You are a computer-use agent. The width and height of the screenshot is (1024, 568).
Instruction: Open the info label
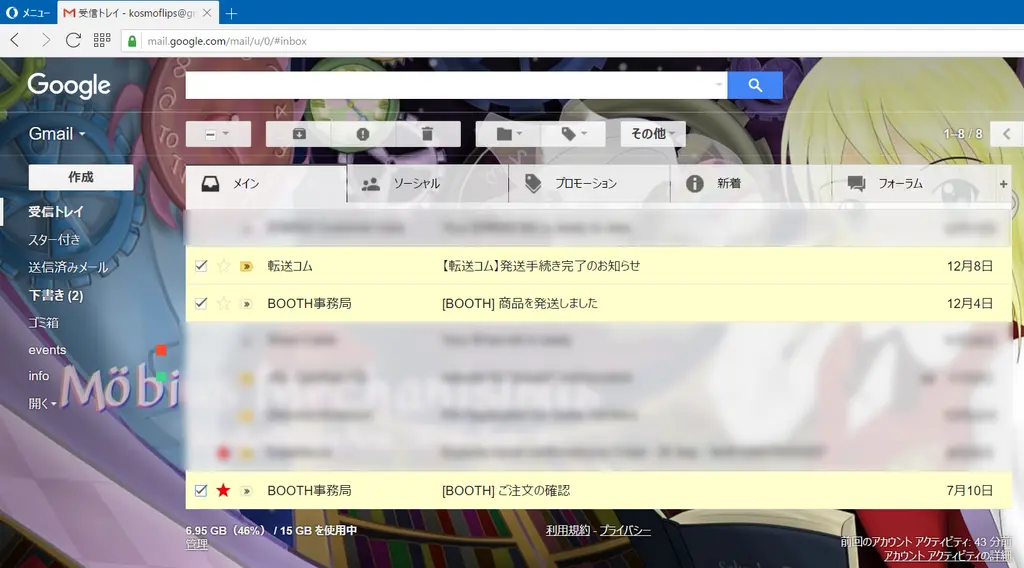tap(39, 376)
